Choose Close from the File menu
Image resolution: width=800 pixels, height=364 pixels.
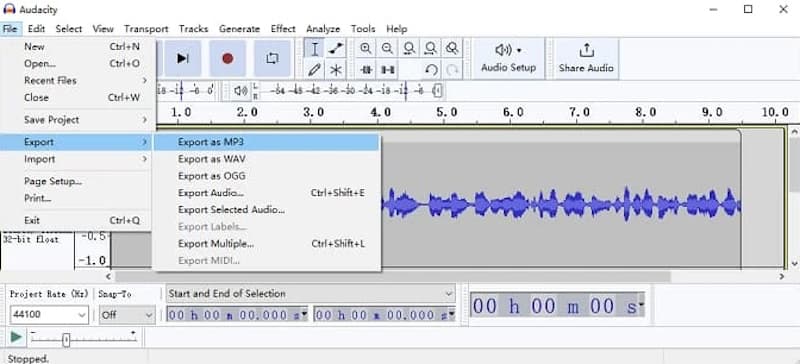76,97
